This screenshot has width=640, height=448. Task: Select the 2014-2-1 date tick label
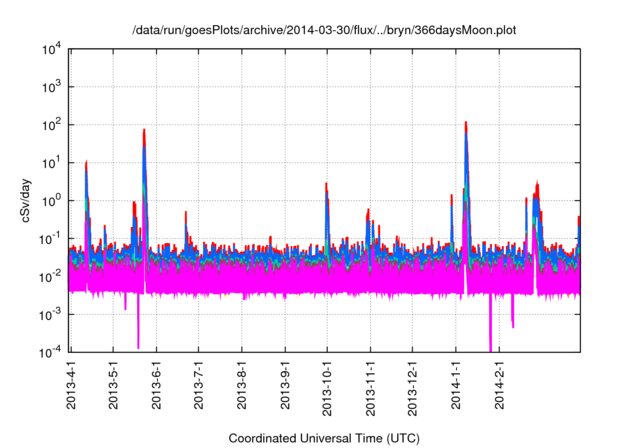click(499, 389)
